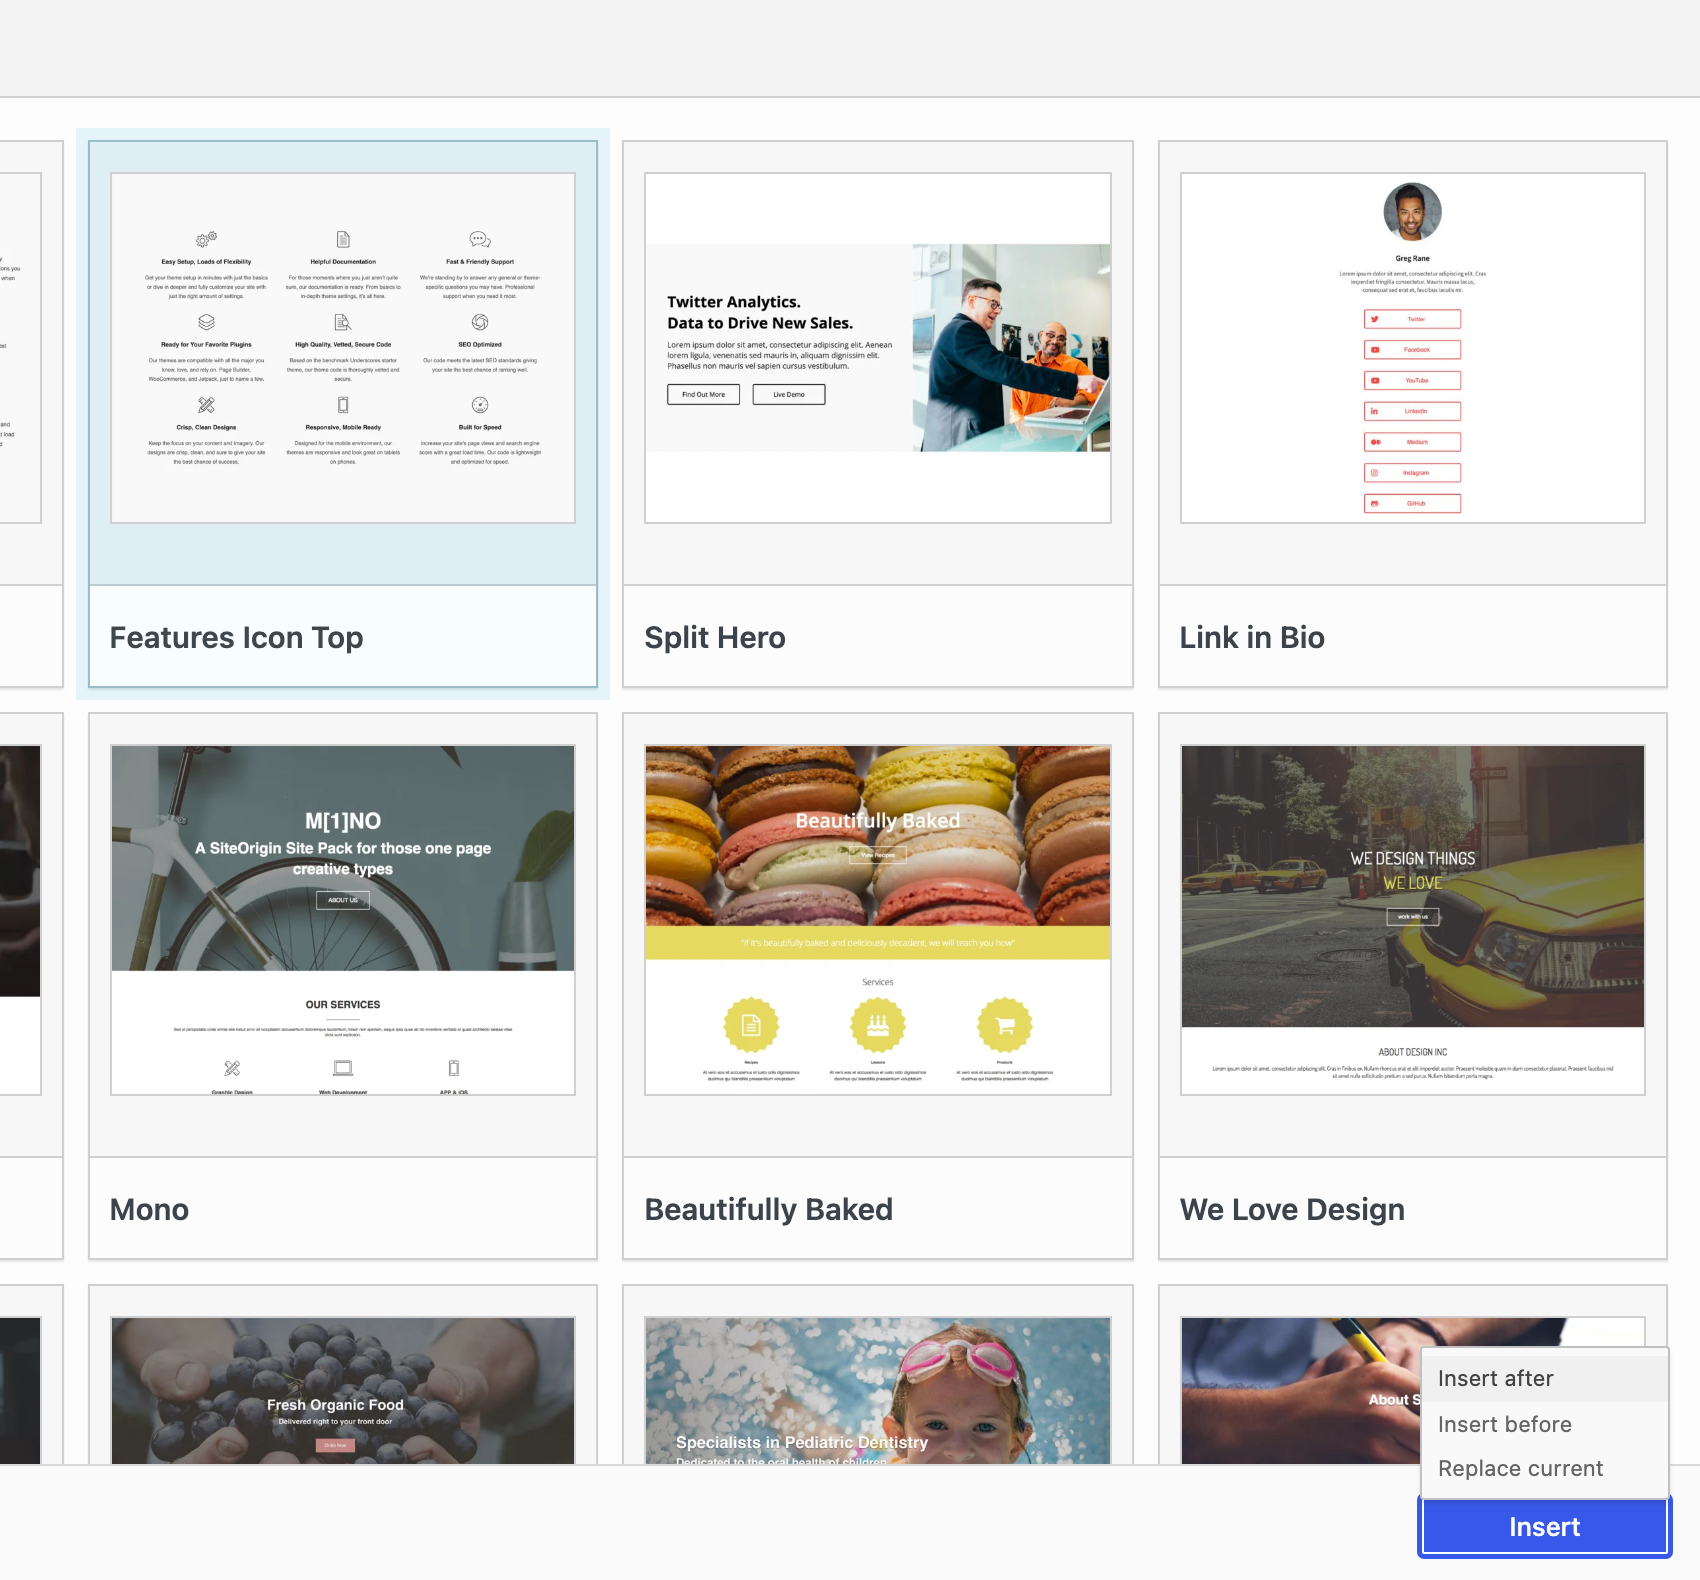The width and height of the screenshot is (1700, 1580).
Task: Pick the Mono layout thumbnail
Action: pos(343,920)
